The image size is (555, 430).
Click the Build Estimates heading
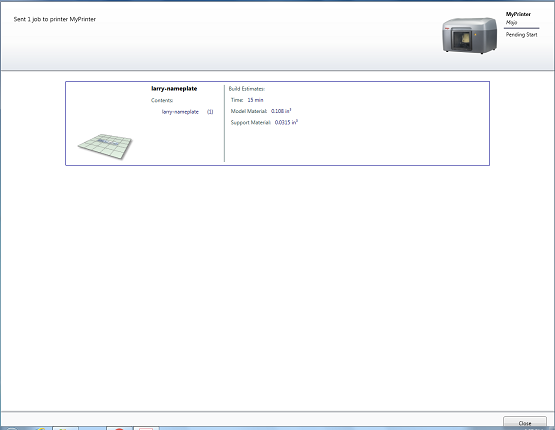click(x=247, y=89)
